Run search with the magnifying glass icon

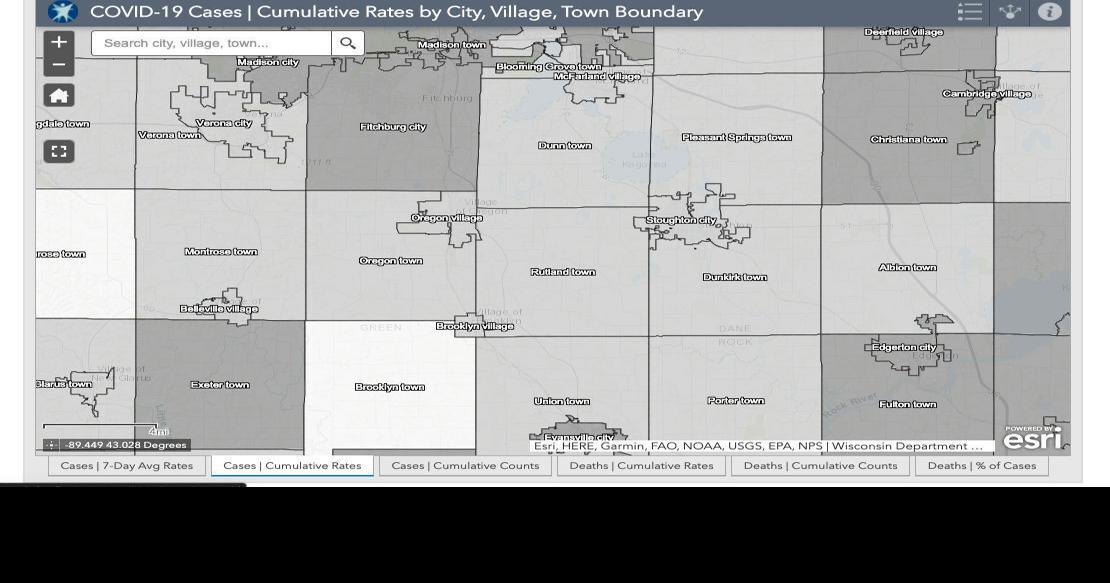(348, 43)
